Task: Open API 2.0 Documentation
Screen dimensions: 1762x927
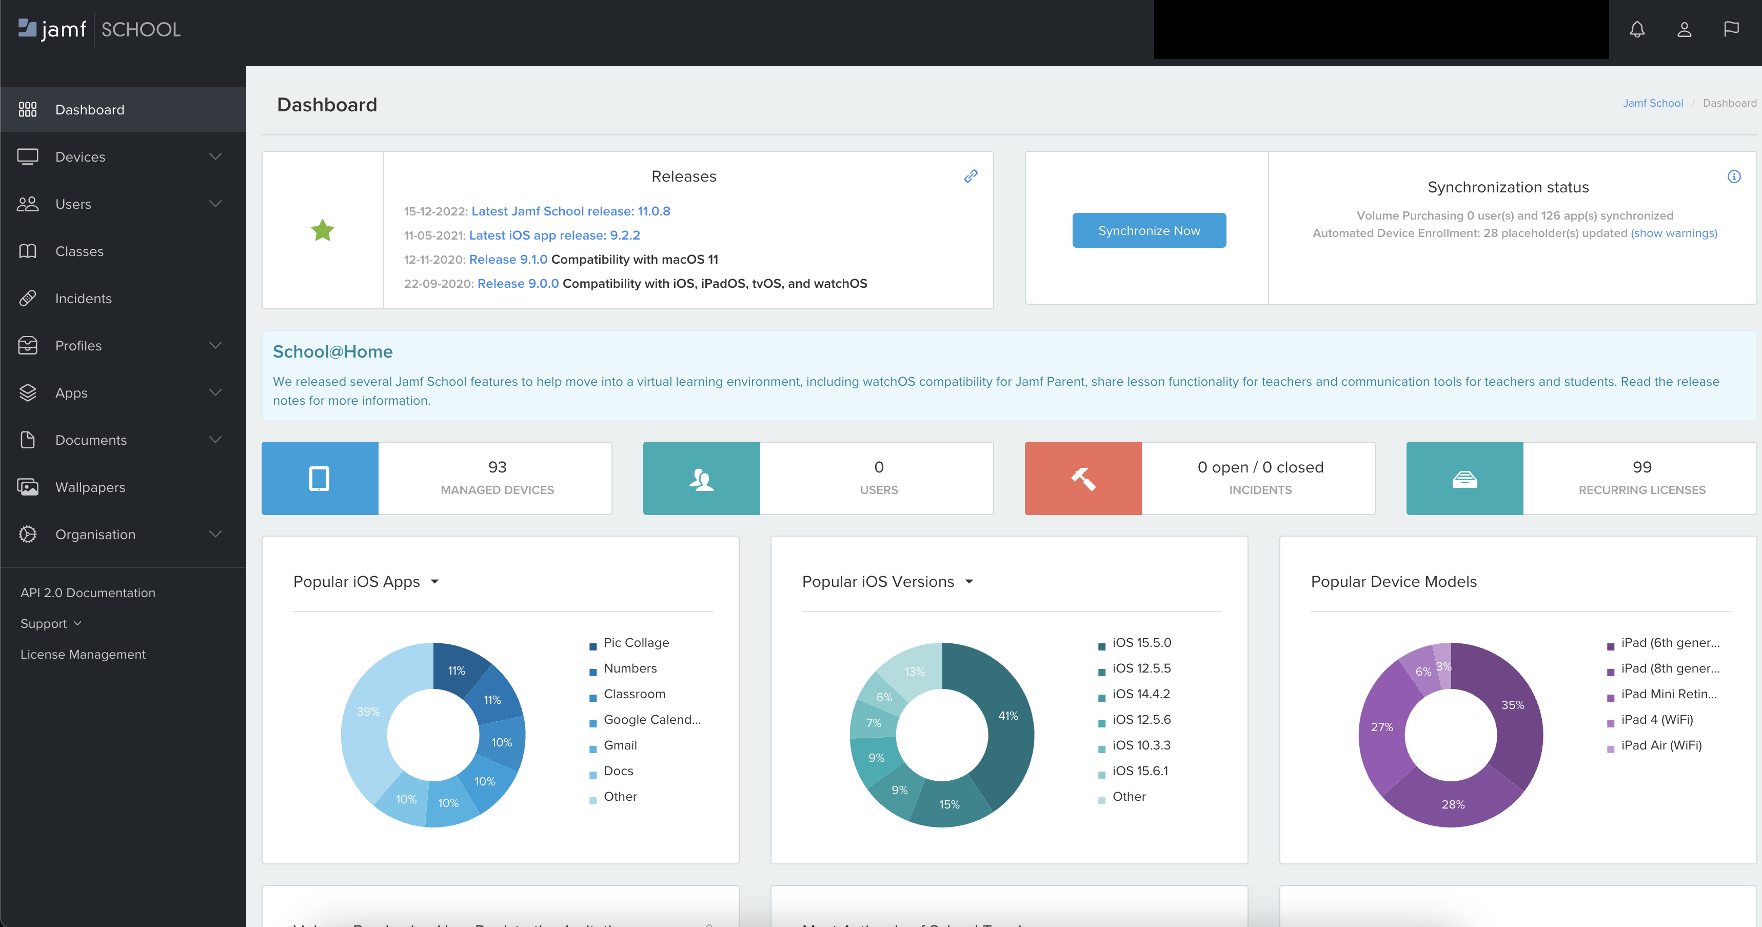Action: 88,593
